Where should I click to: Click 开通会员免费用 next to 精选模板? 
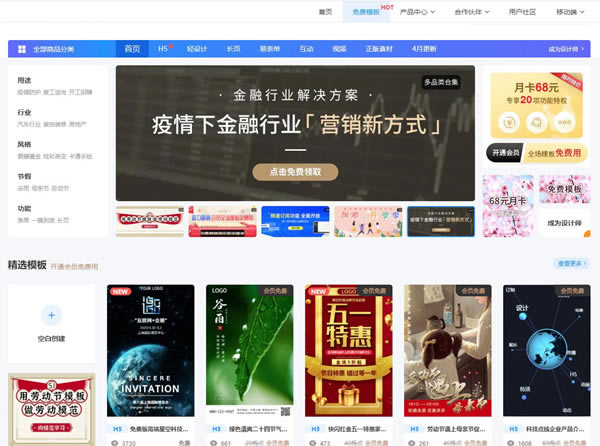pyautogui.click(x=74, y=267)
